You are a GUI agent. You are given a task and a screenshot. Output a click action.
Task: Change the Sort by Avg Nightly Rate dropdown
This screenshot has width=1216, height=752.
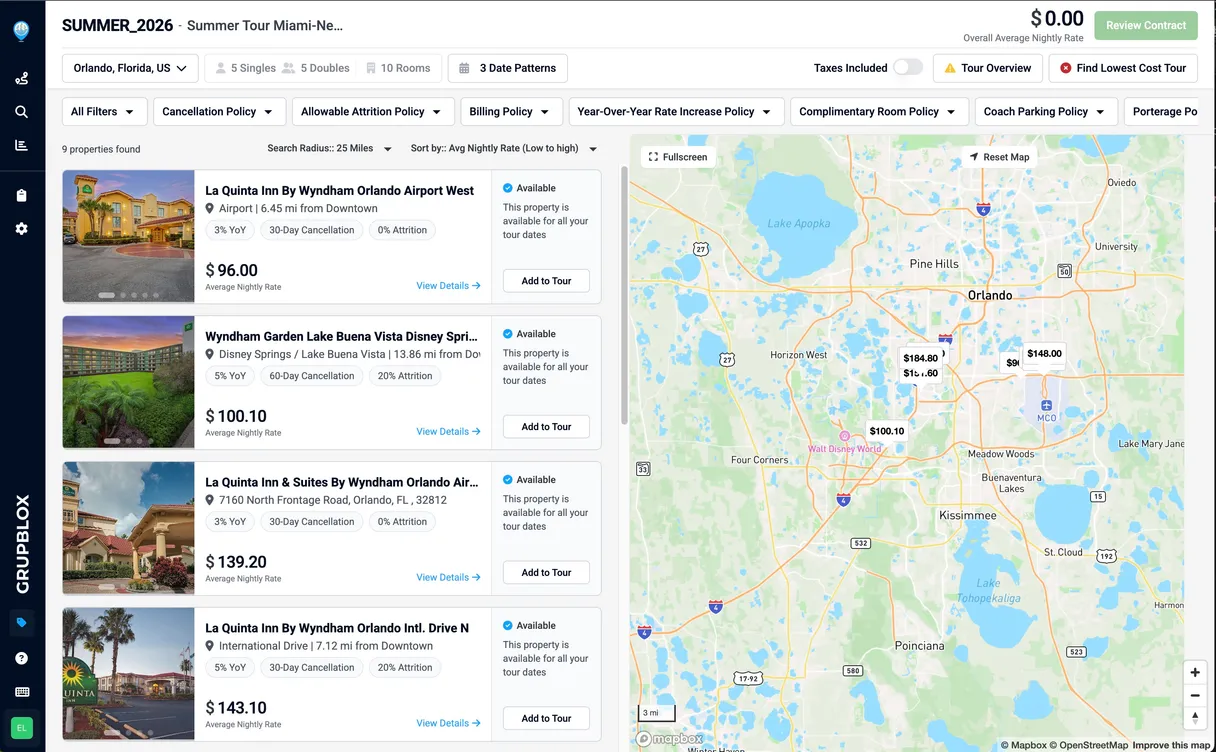click(503, 149)
